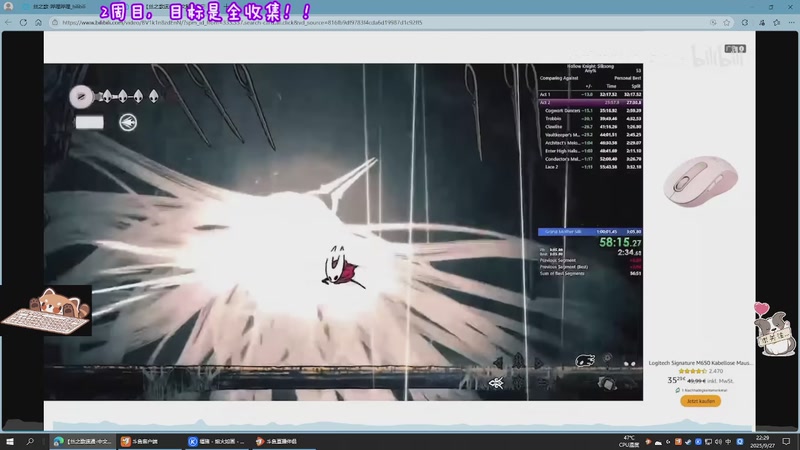This screenshot has width=800, height=450.
Task: Open the Douyu streaming companion taskbar app
Action: click(x=283, y=441)
